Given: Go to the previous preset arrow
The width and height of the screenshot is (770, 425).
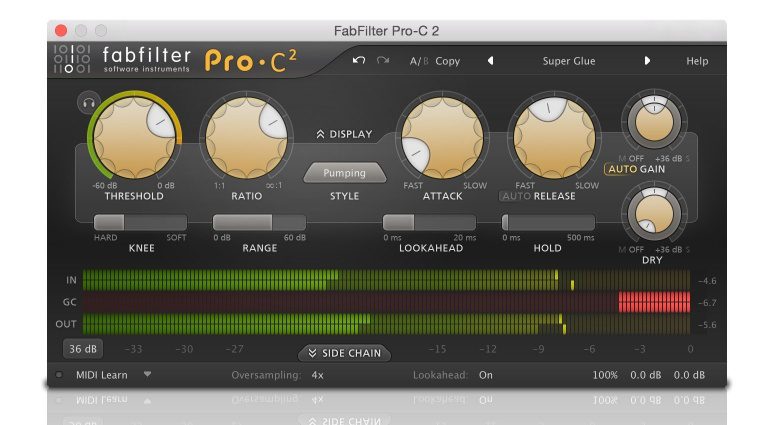Looking at the screenshot, I should coord(490,61).
